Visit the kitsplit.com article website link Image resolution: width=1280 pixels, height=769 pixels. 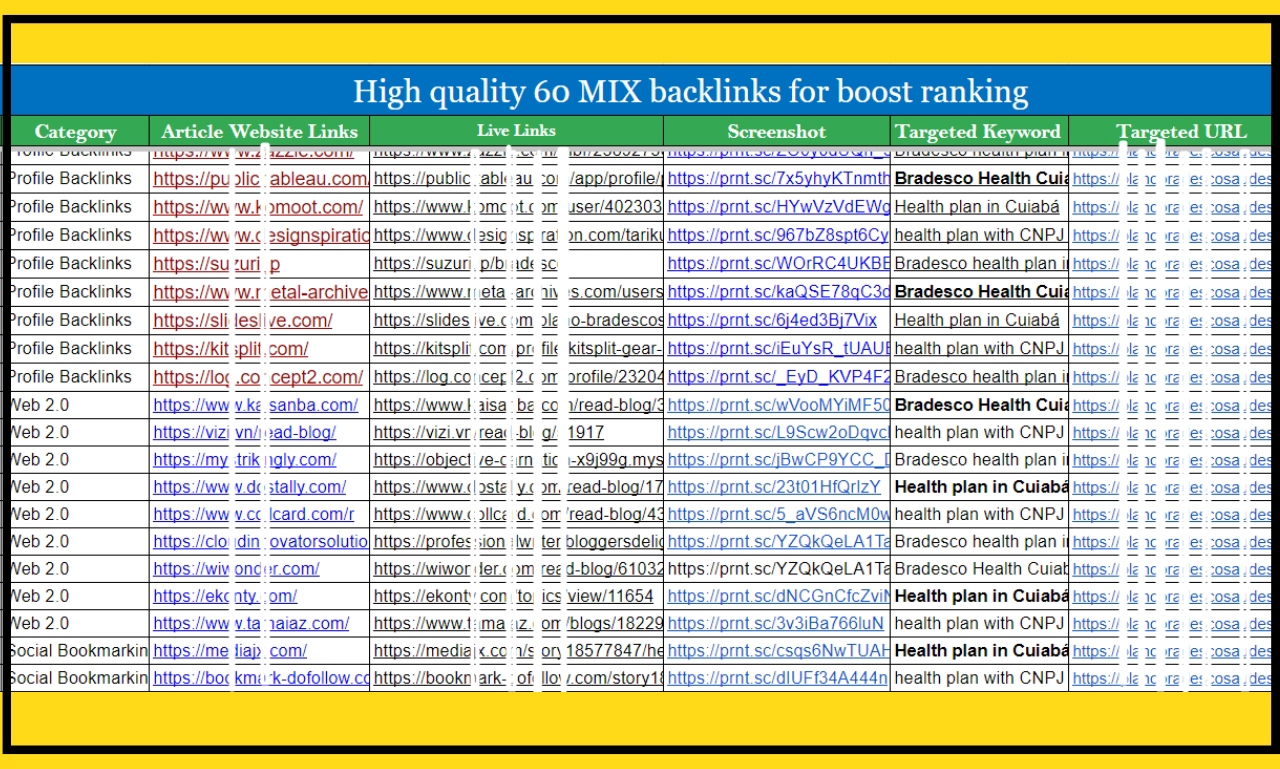[231, 349]
